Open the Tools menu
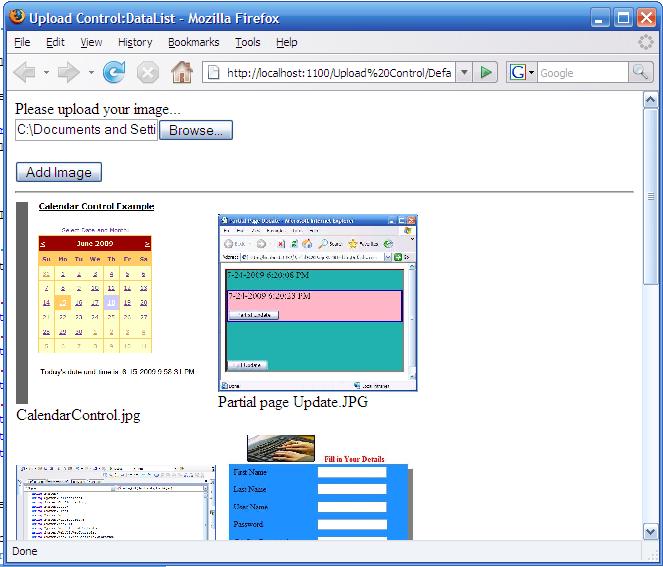Viewport: 663px width, 567px height. (248, 42)
